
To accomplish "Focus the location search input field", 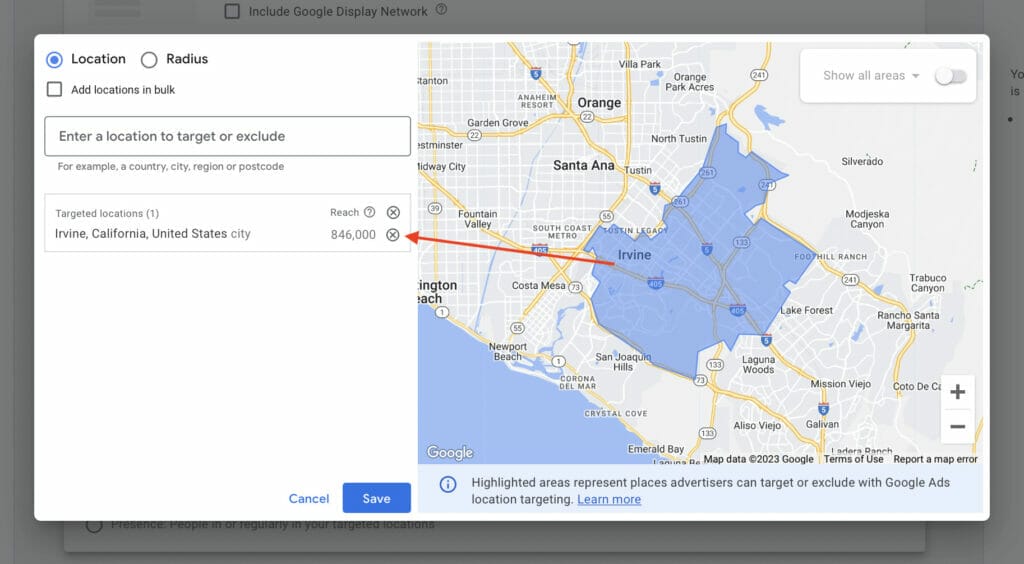I will click(x=227, y=136).
